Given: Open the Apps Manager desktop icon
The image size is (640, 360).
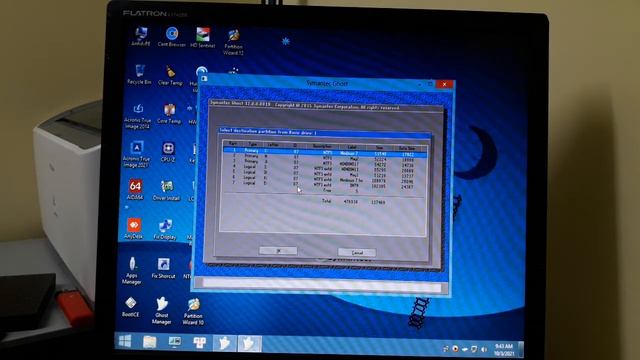Looking at the screenshot, I should [x=131, y=270].
